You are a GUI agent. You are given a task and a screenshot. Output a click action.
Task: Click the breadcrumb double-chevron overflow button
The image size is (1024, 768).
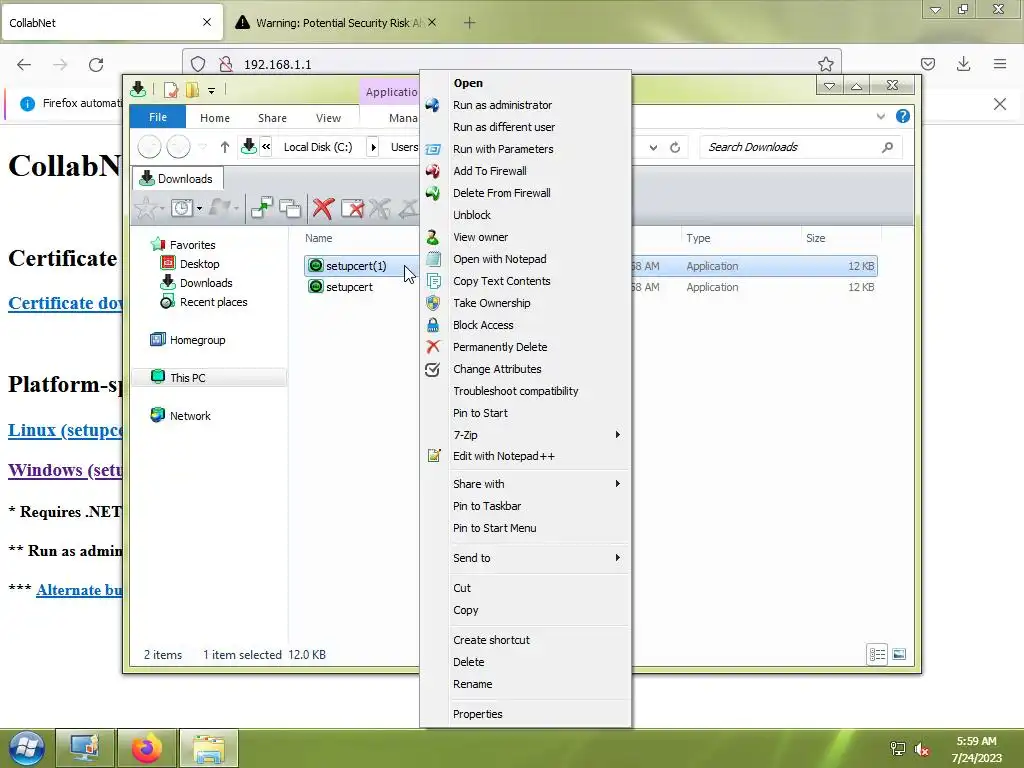(266, 147)
